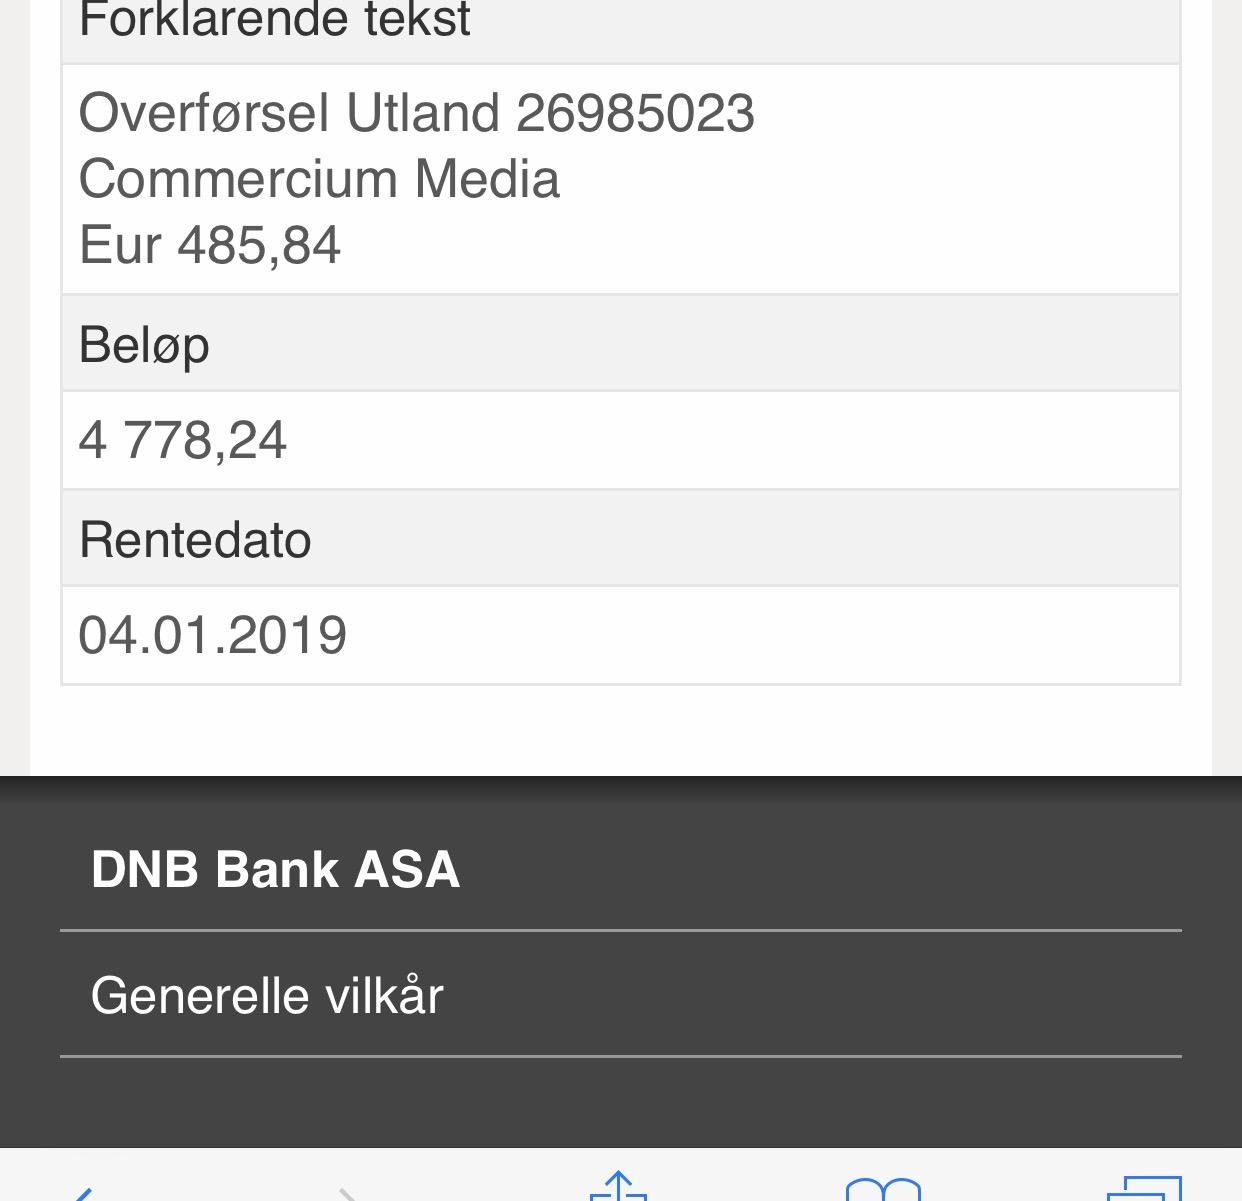Show the open tabs overview
The image size is (1242, 1201).
1145,1189
